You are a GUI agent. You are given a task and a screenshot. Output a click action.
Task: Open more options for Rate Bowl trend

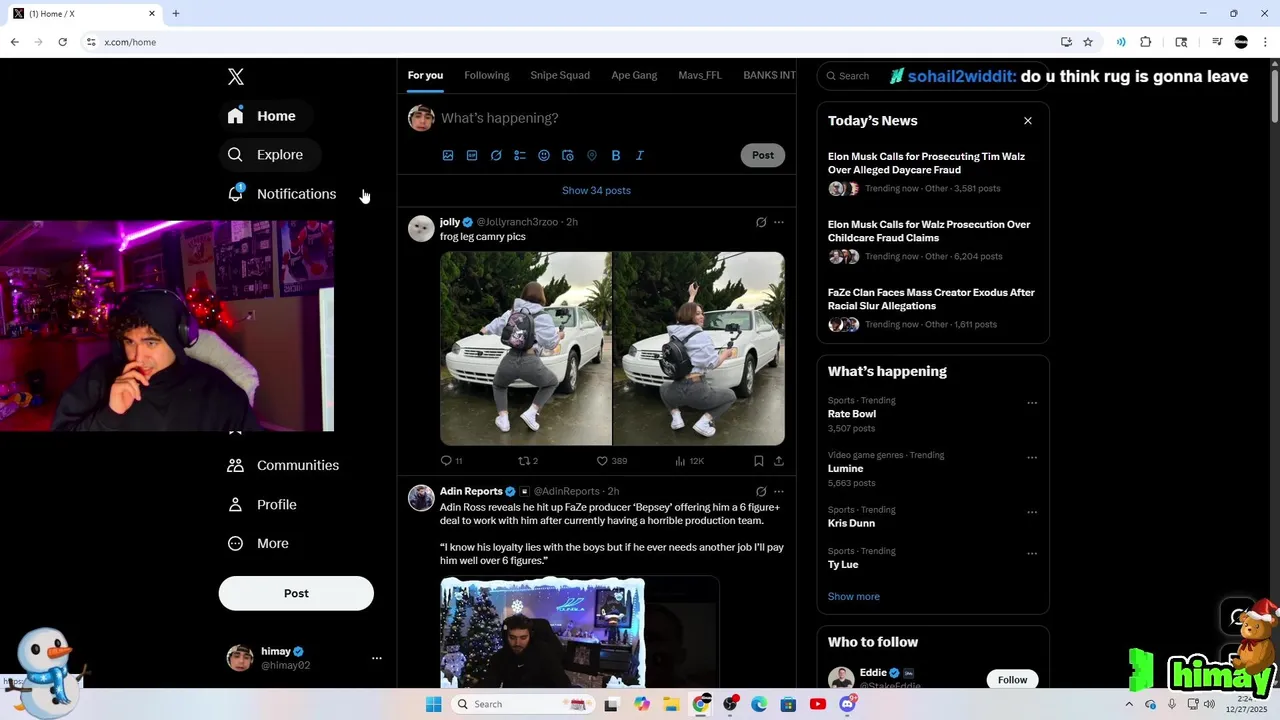coord(1032,404)
